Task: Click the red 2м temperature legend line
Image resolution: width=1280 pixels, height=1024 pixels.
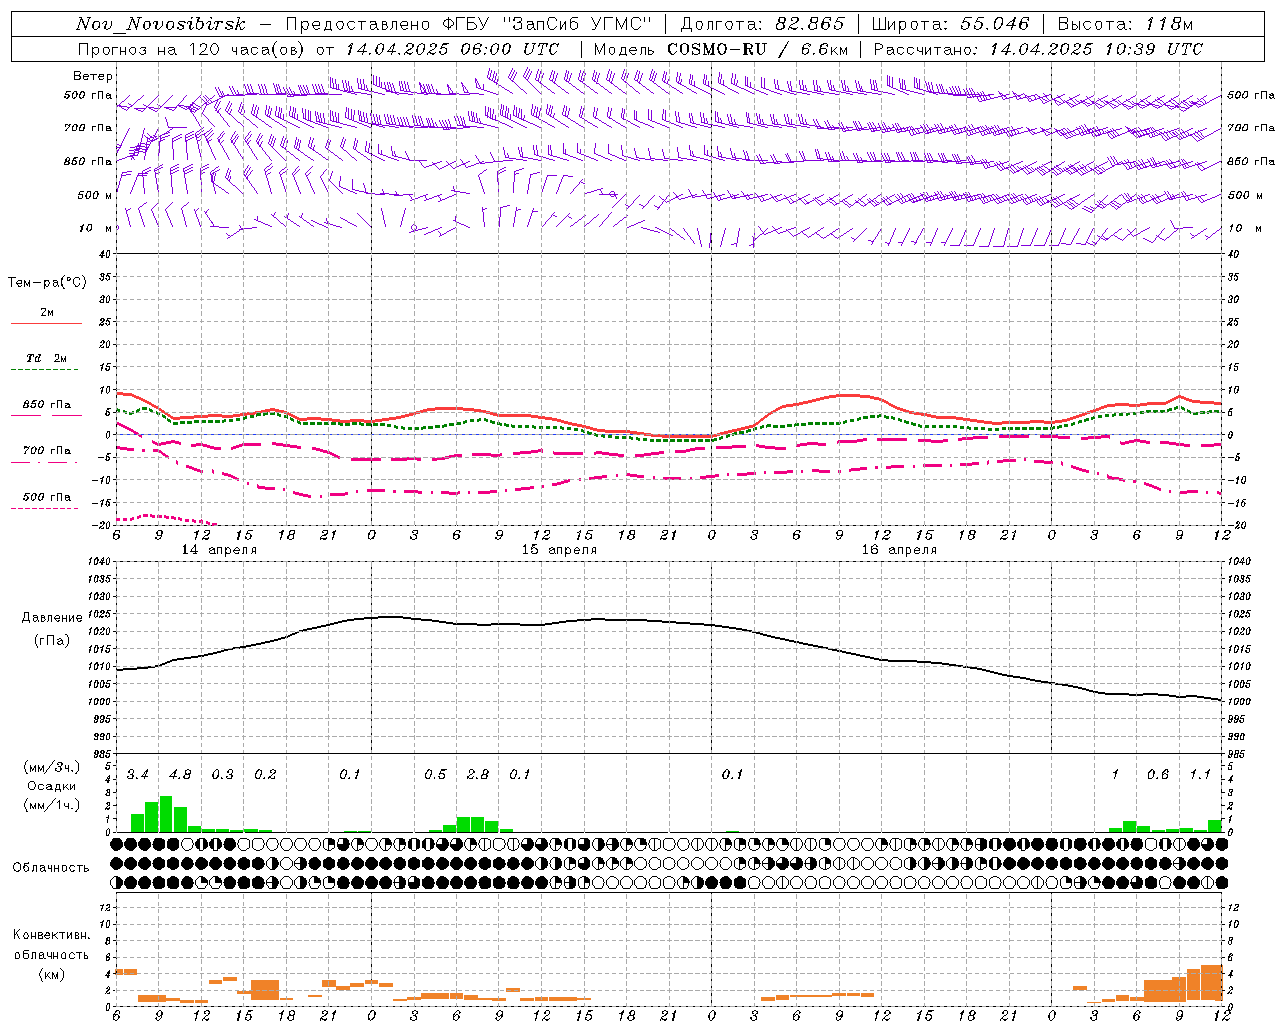Action: (46, 323)
